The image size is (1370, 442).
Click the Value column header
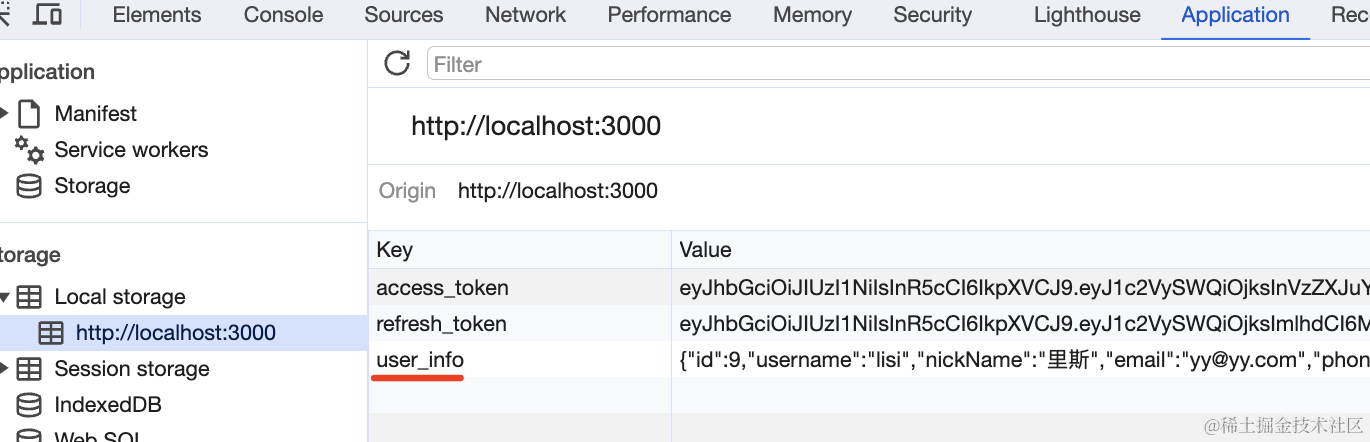(x=705, y=250)
